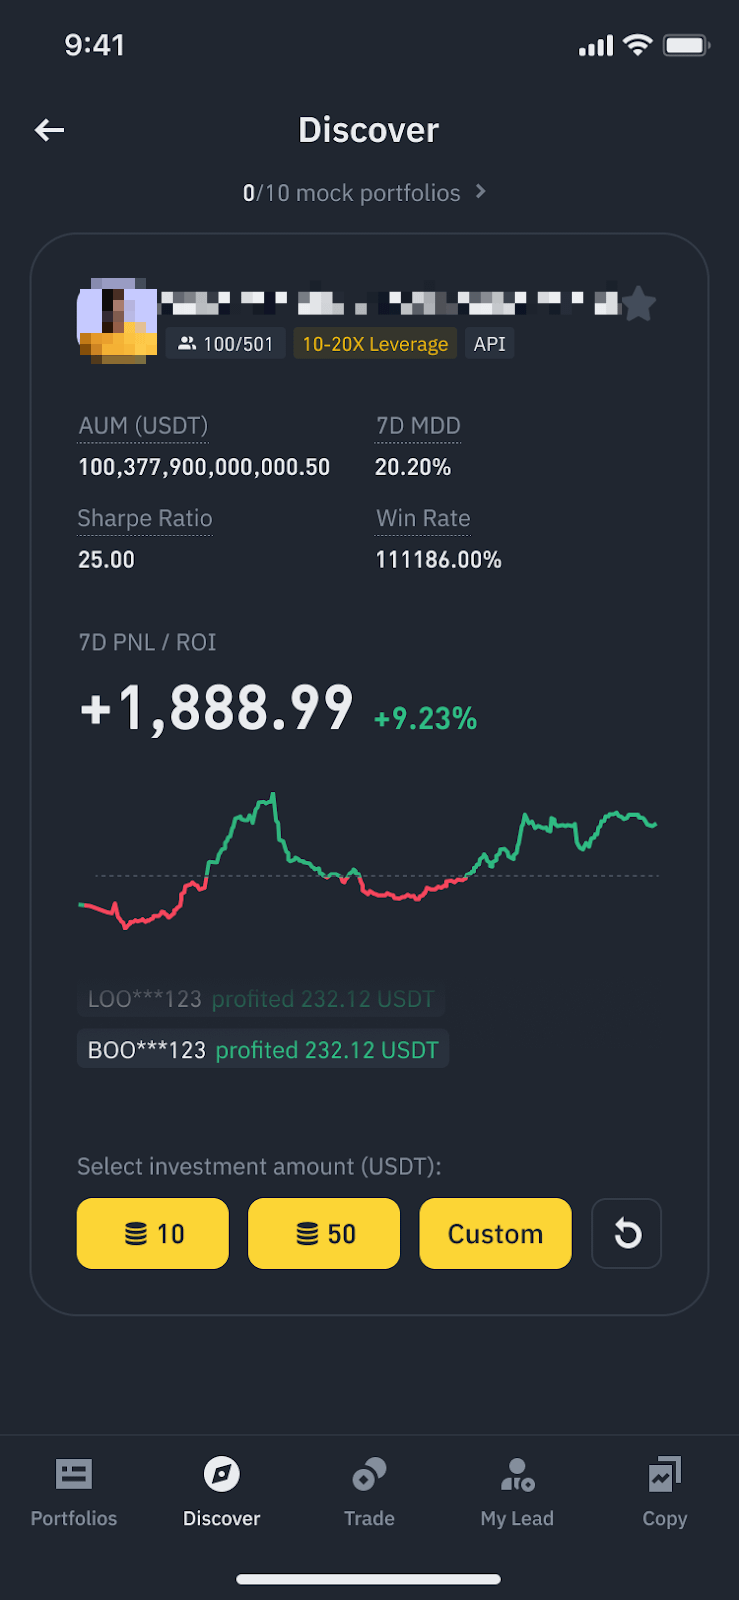
Task: Tap the iOS home indicator bar
Action: (369, 1580)
